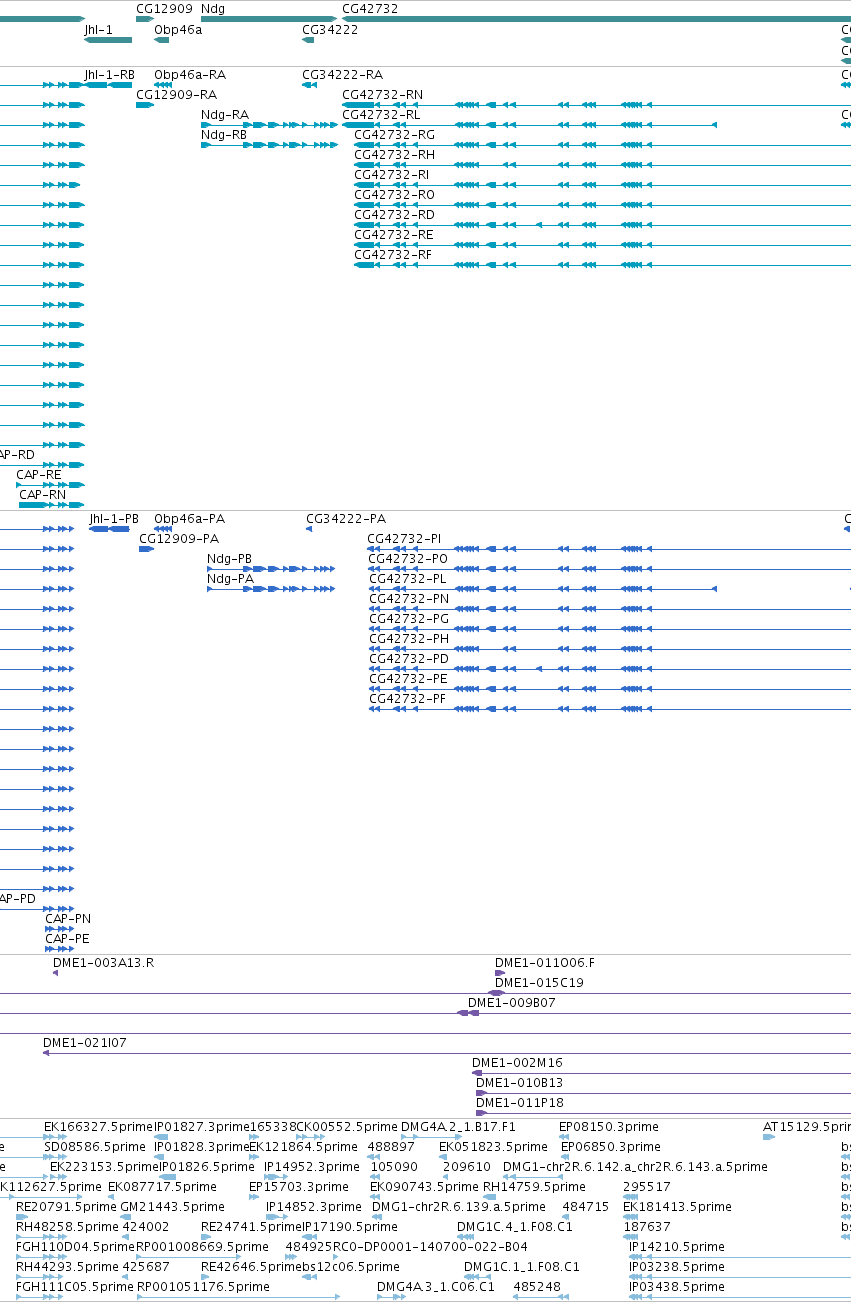Image resolution: width=851 pixels, height=1302 pixels.
Task: Select the RH14759.5prime EST label
Action: click(x=533, y=1187)
